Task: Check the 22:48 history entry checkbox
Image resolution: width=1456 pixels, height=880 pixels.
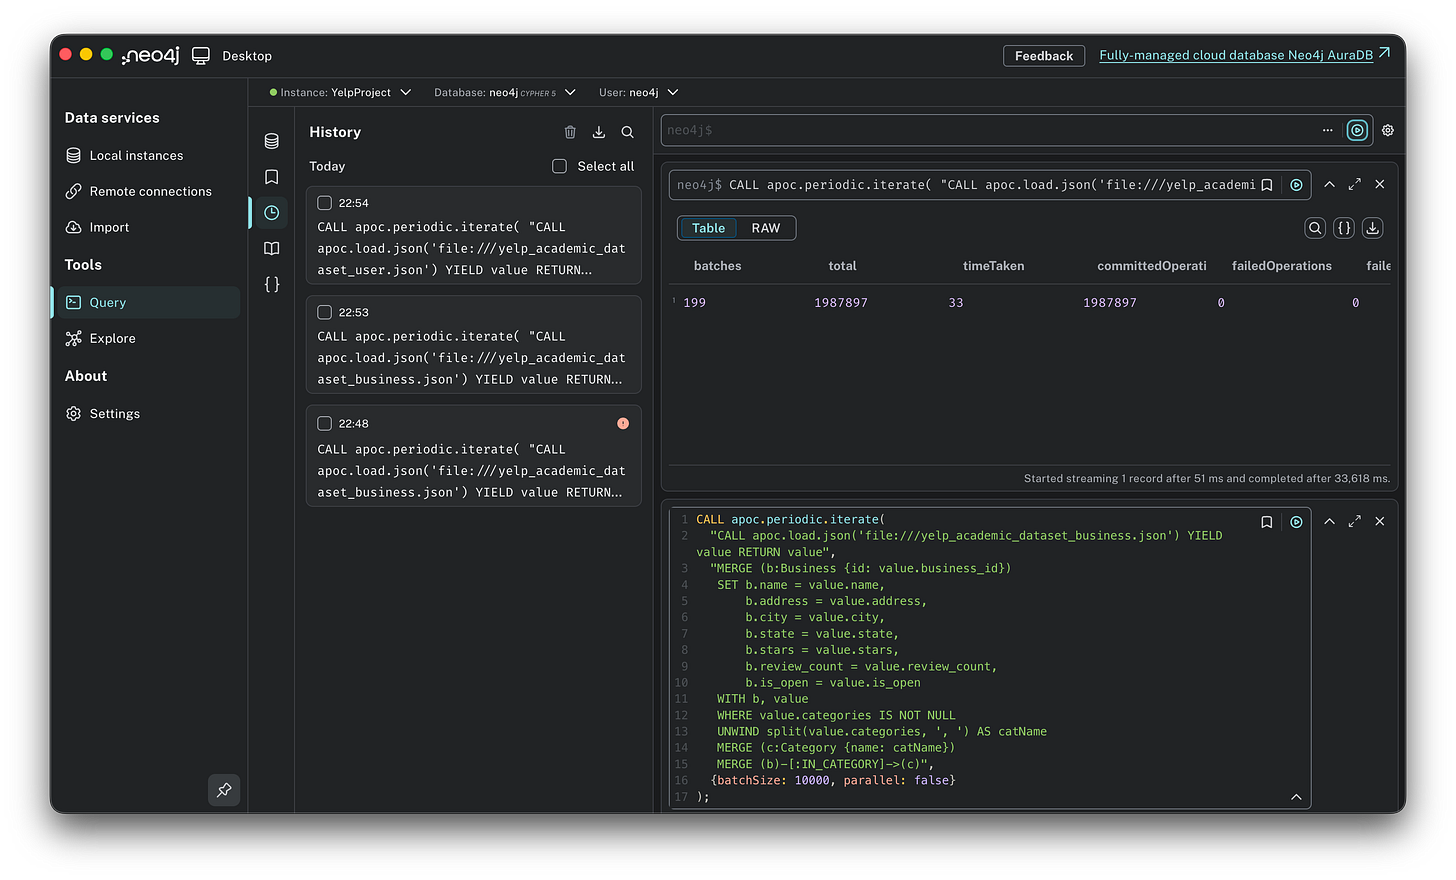Action: (324, 423)
